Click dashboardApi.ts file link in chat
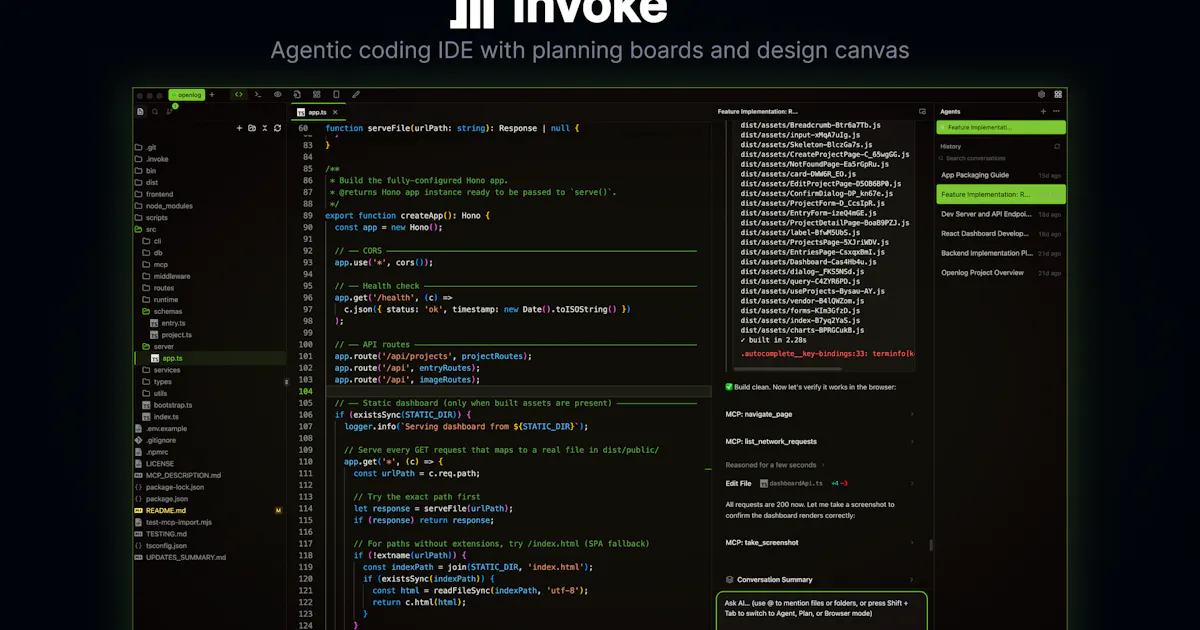1200x630 pixels. pyautogui.click(x=791, y=483)
